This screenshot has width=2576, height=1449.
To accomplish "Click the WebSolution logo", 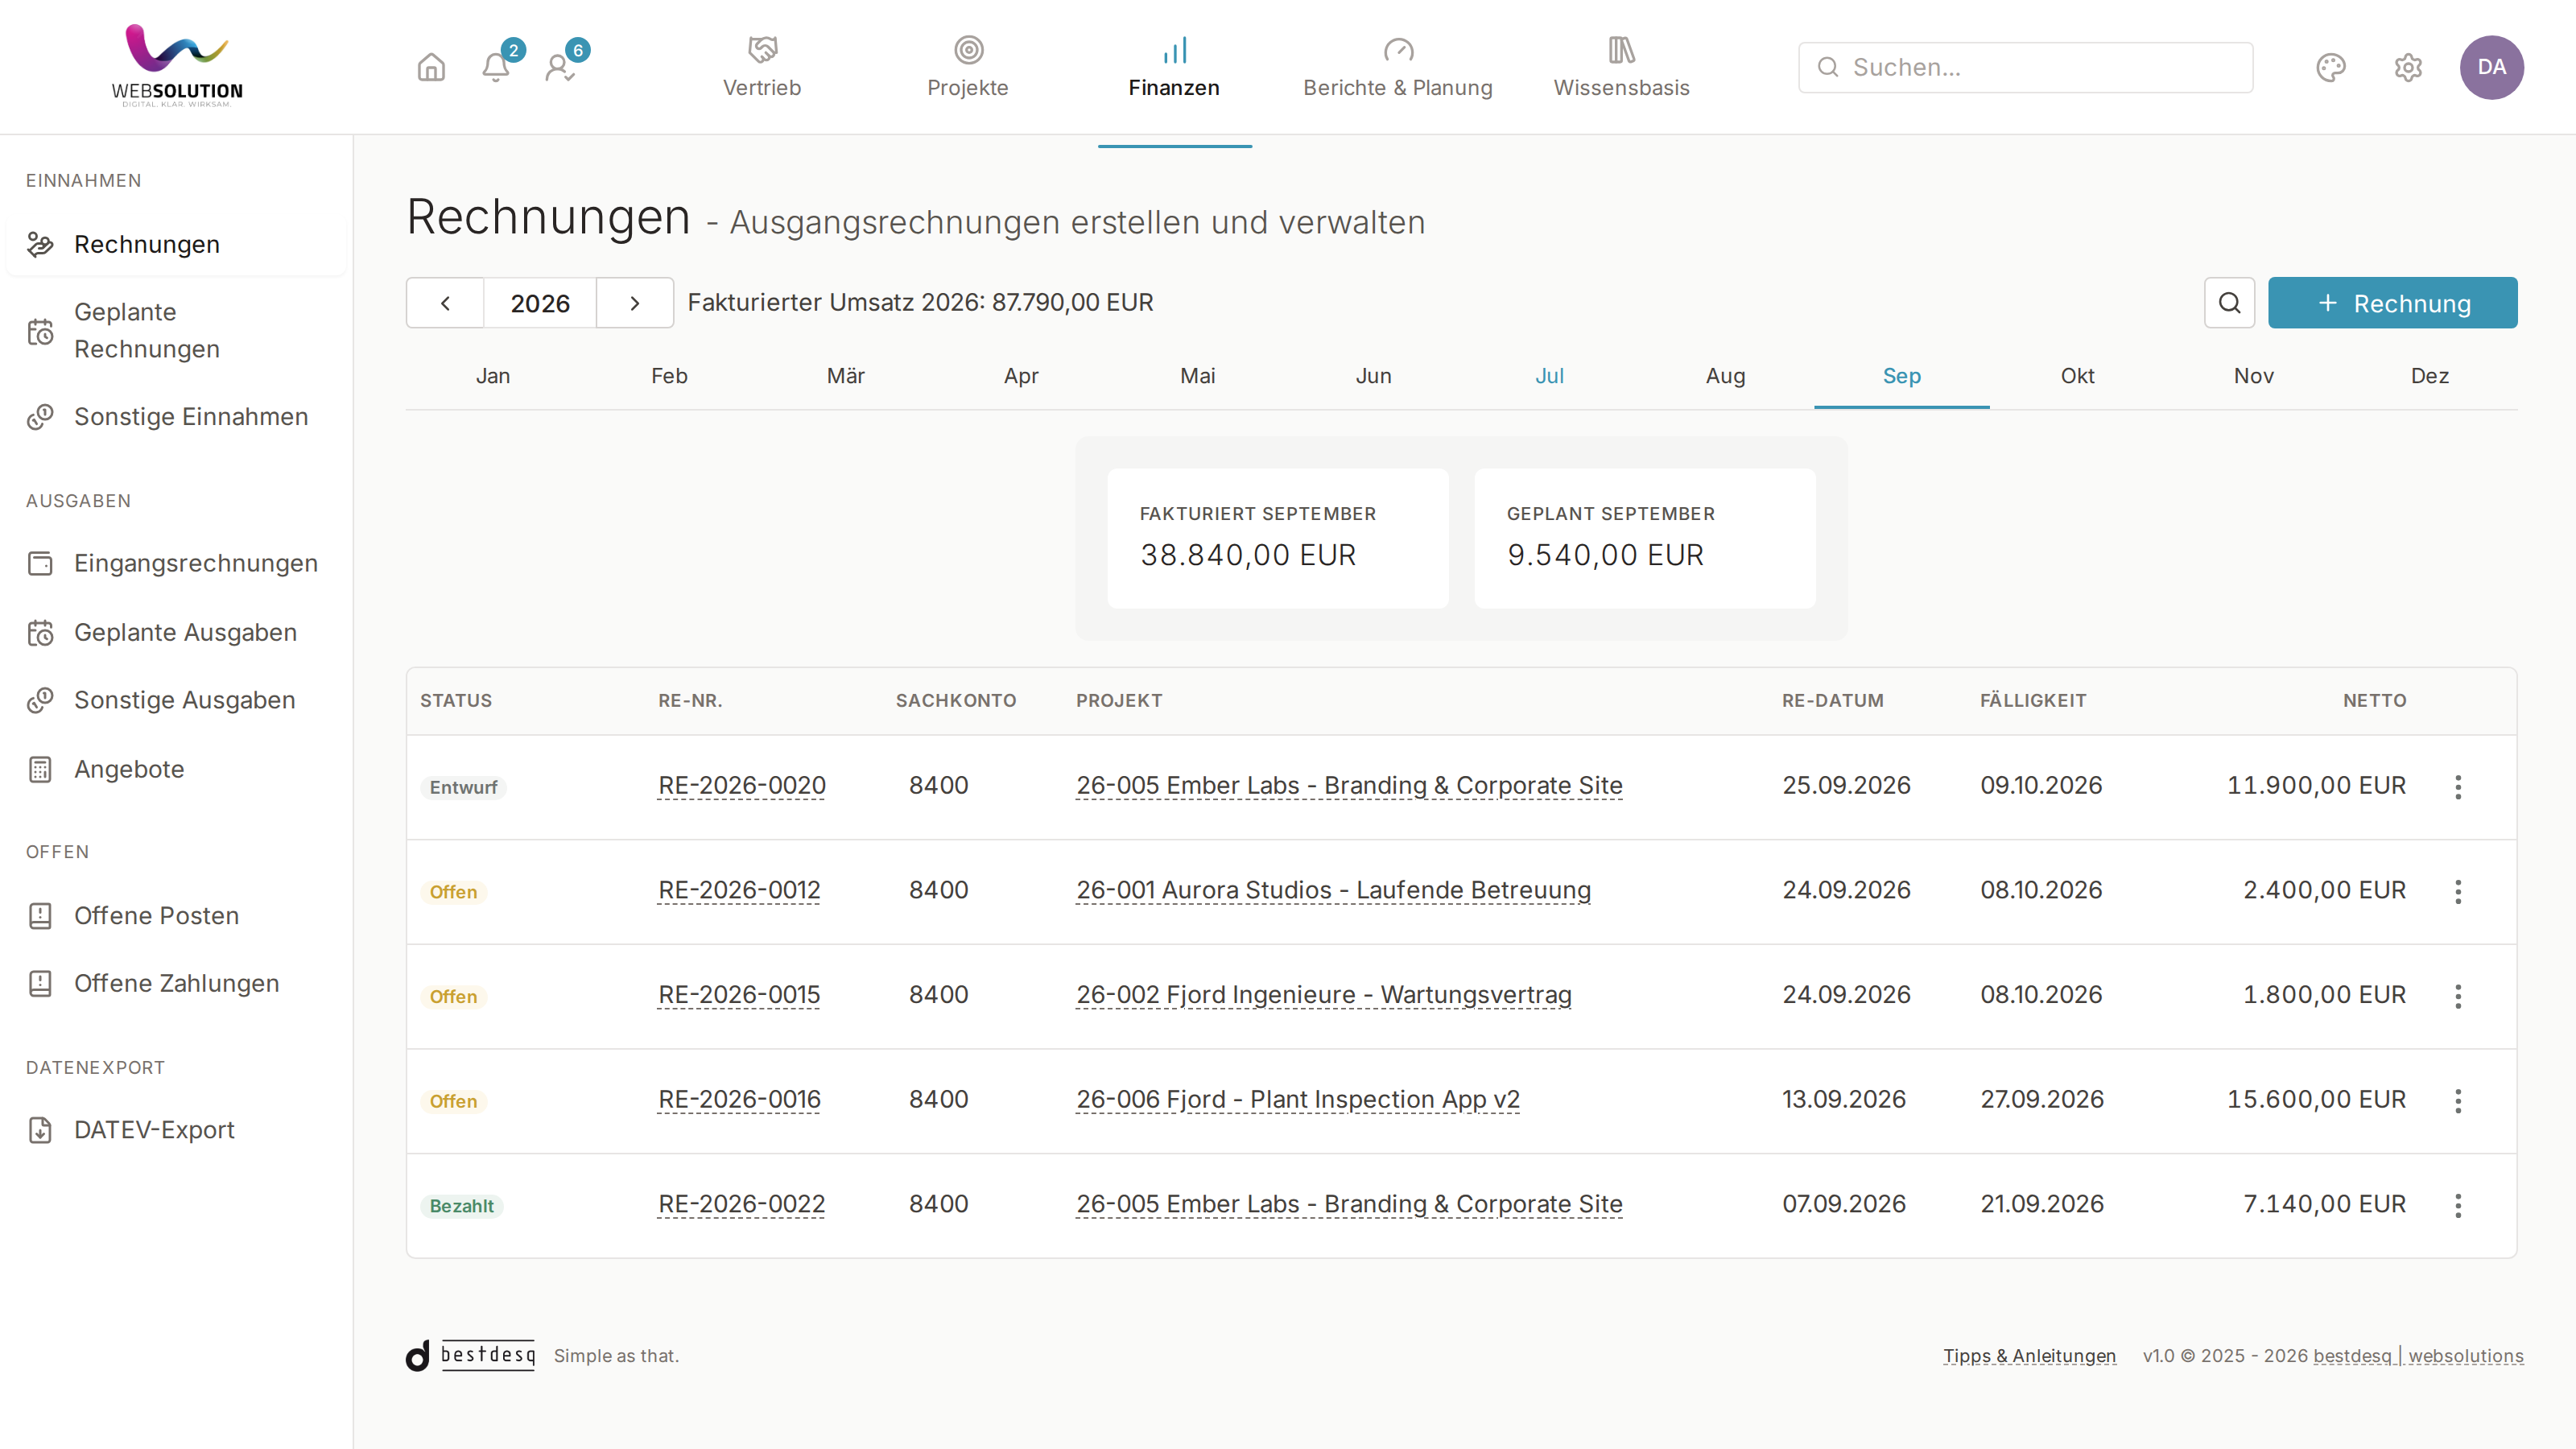I will pyautogui.click(x=177, y=66).
